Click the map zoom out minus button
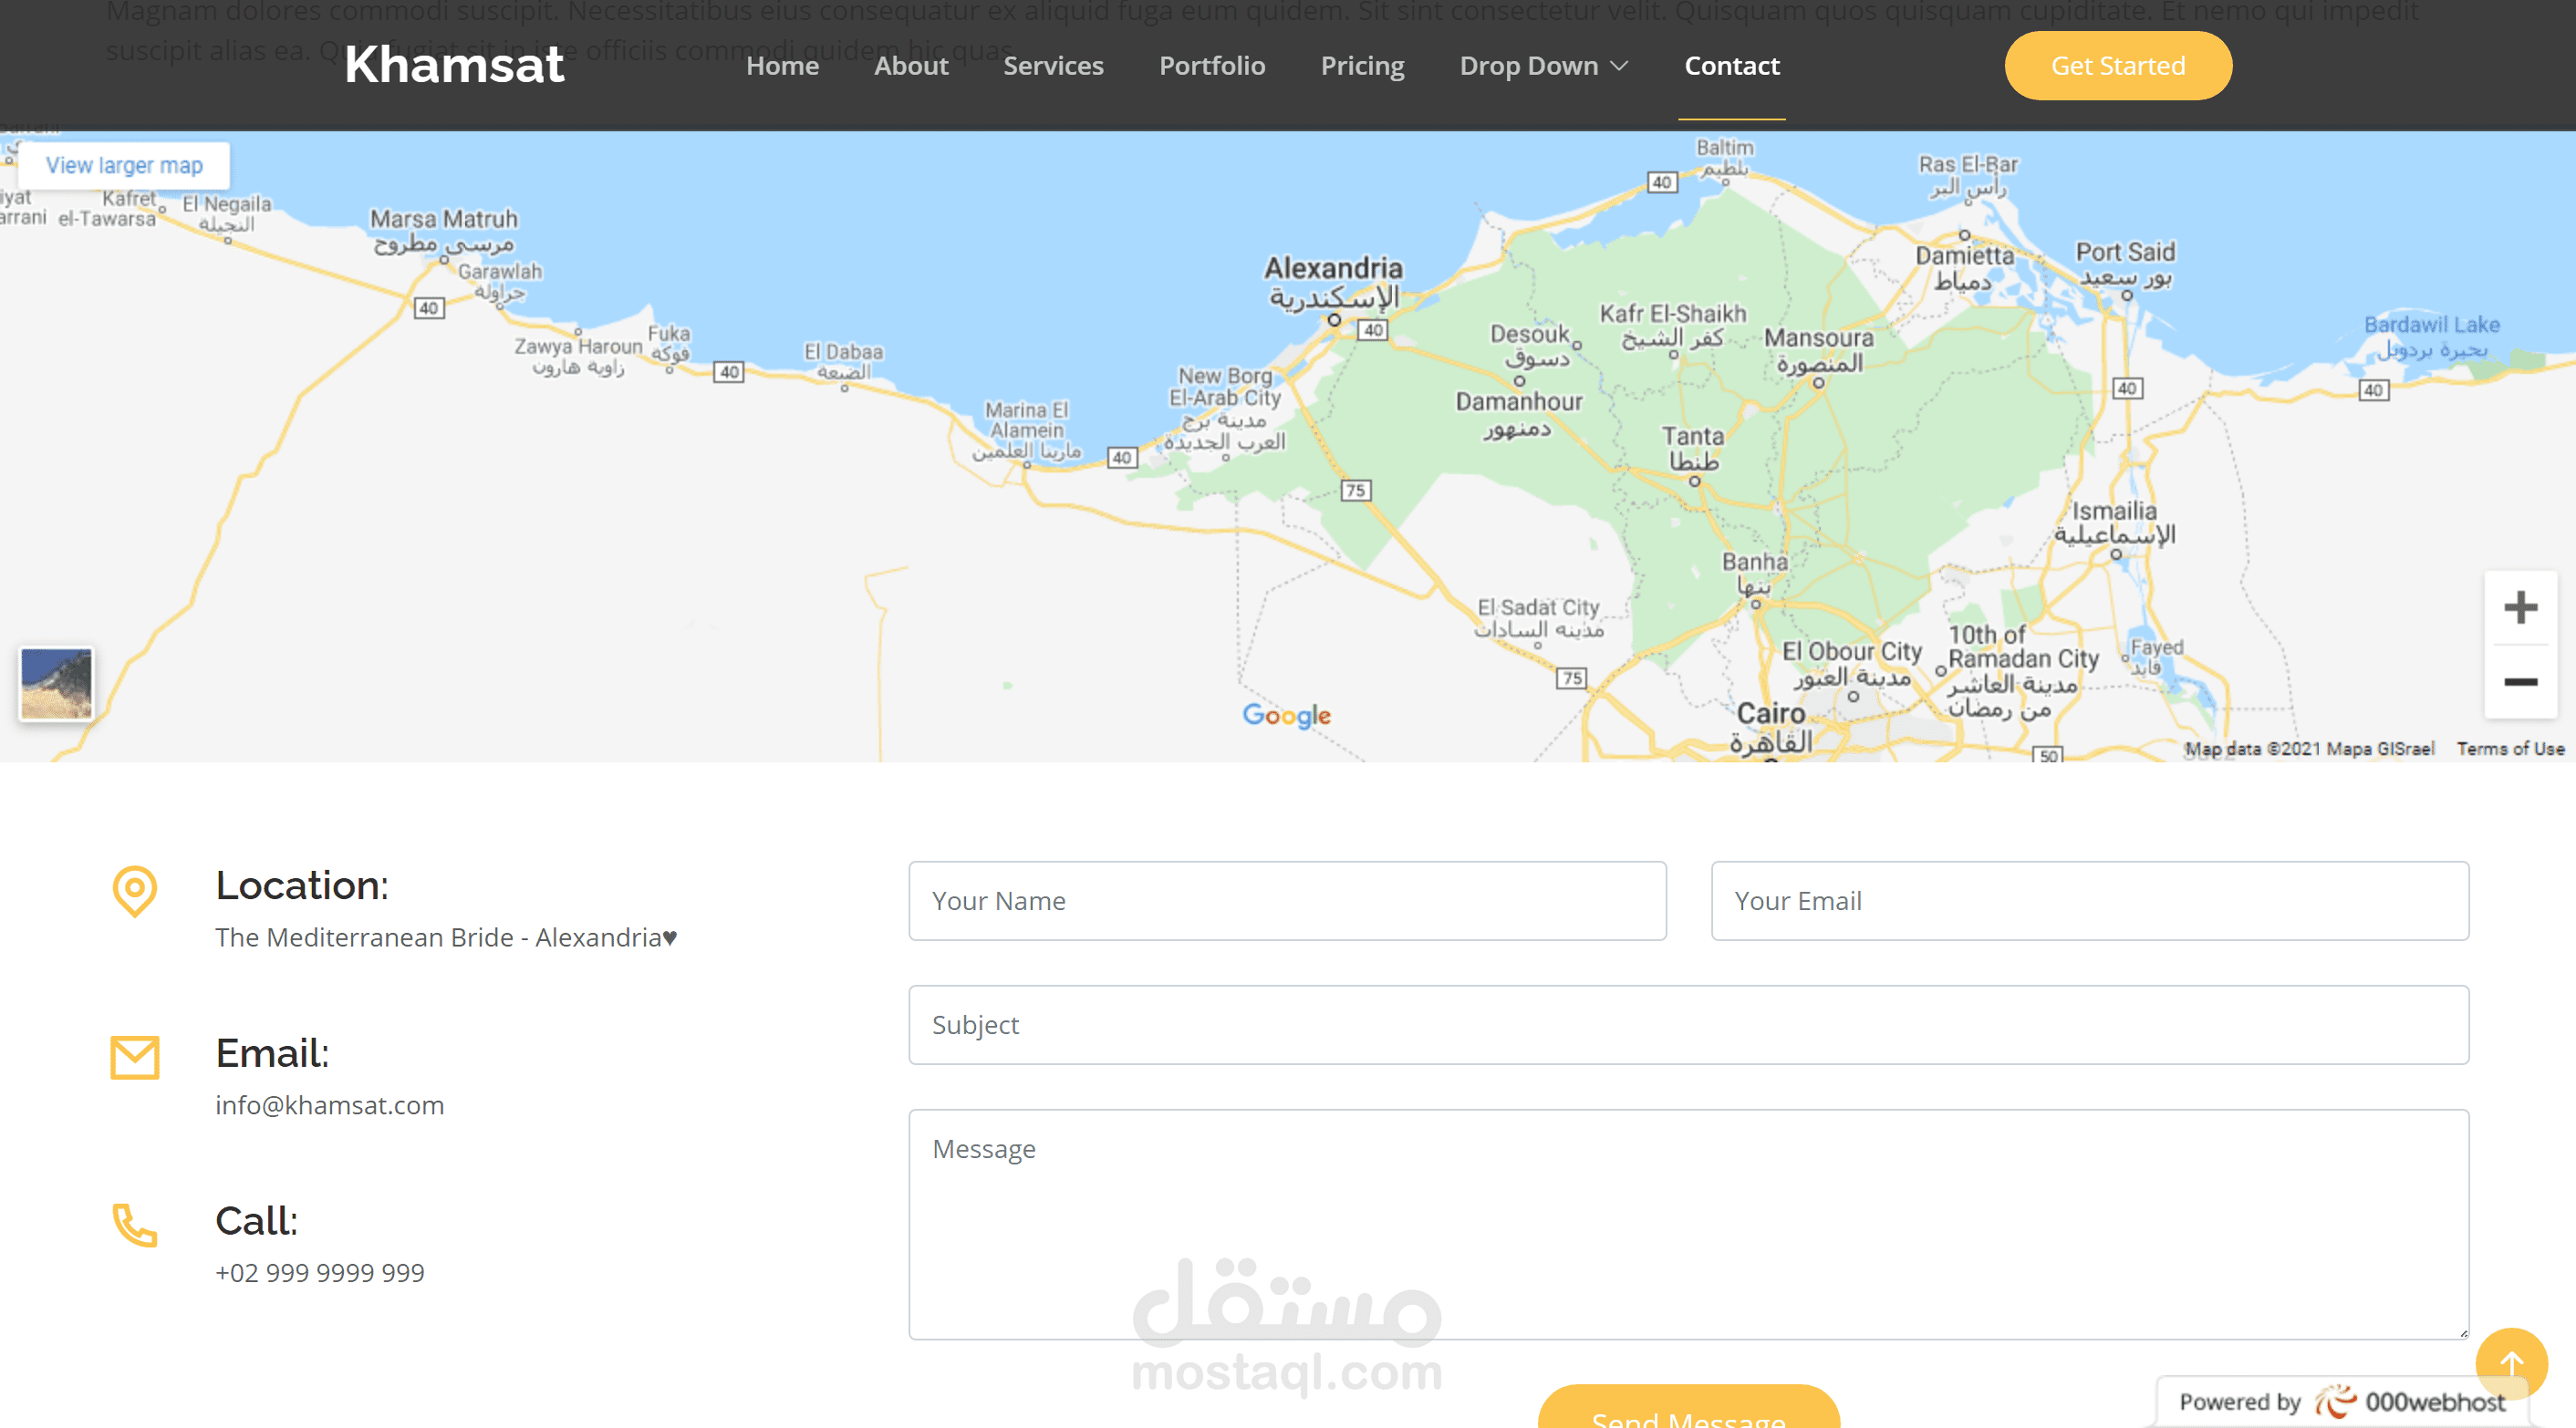 pos(2520,682)
